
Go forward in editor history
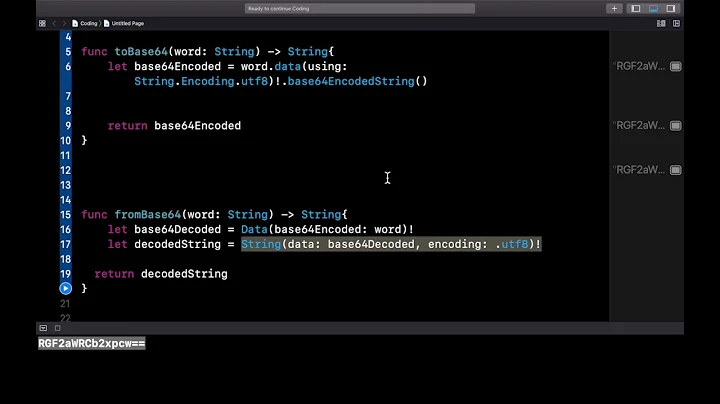click(x=64, y=23)
